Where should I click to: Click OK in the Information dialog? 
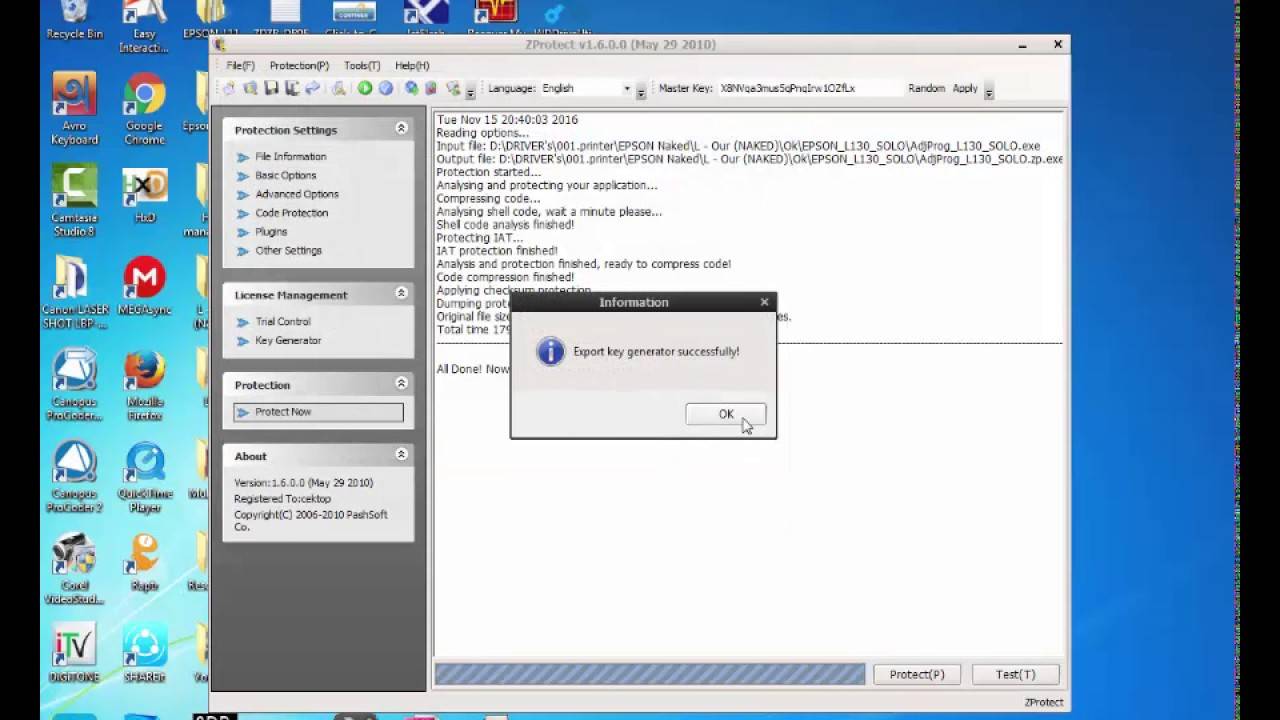click(x=725, y=414)
